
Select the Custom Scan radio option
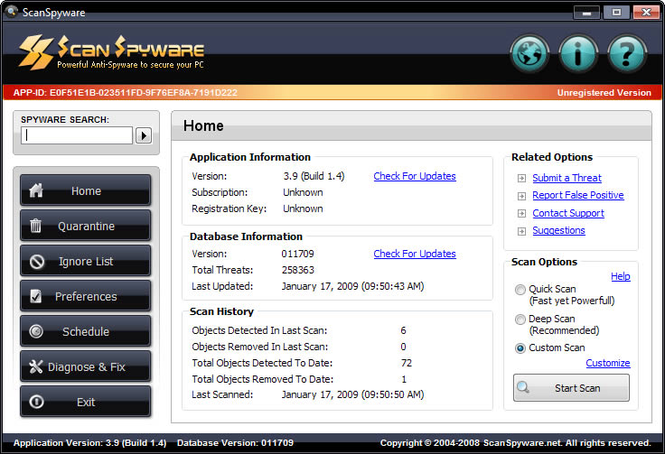520,348
